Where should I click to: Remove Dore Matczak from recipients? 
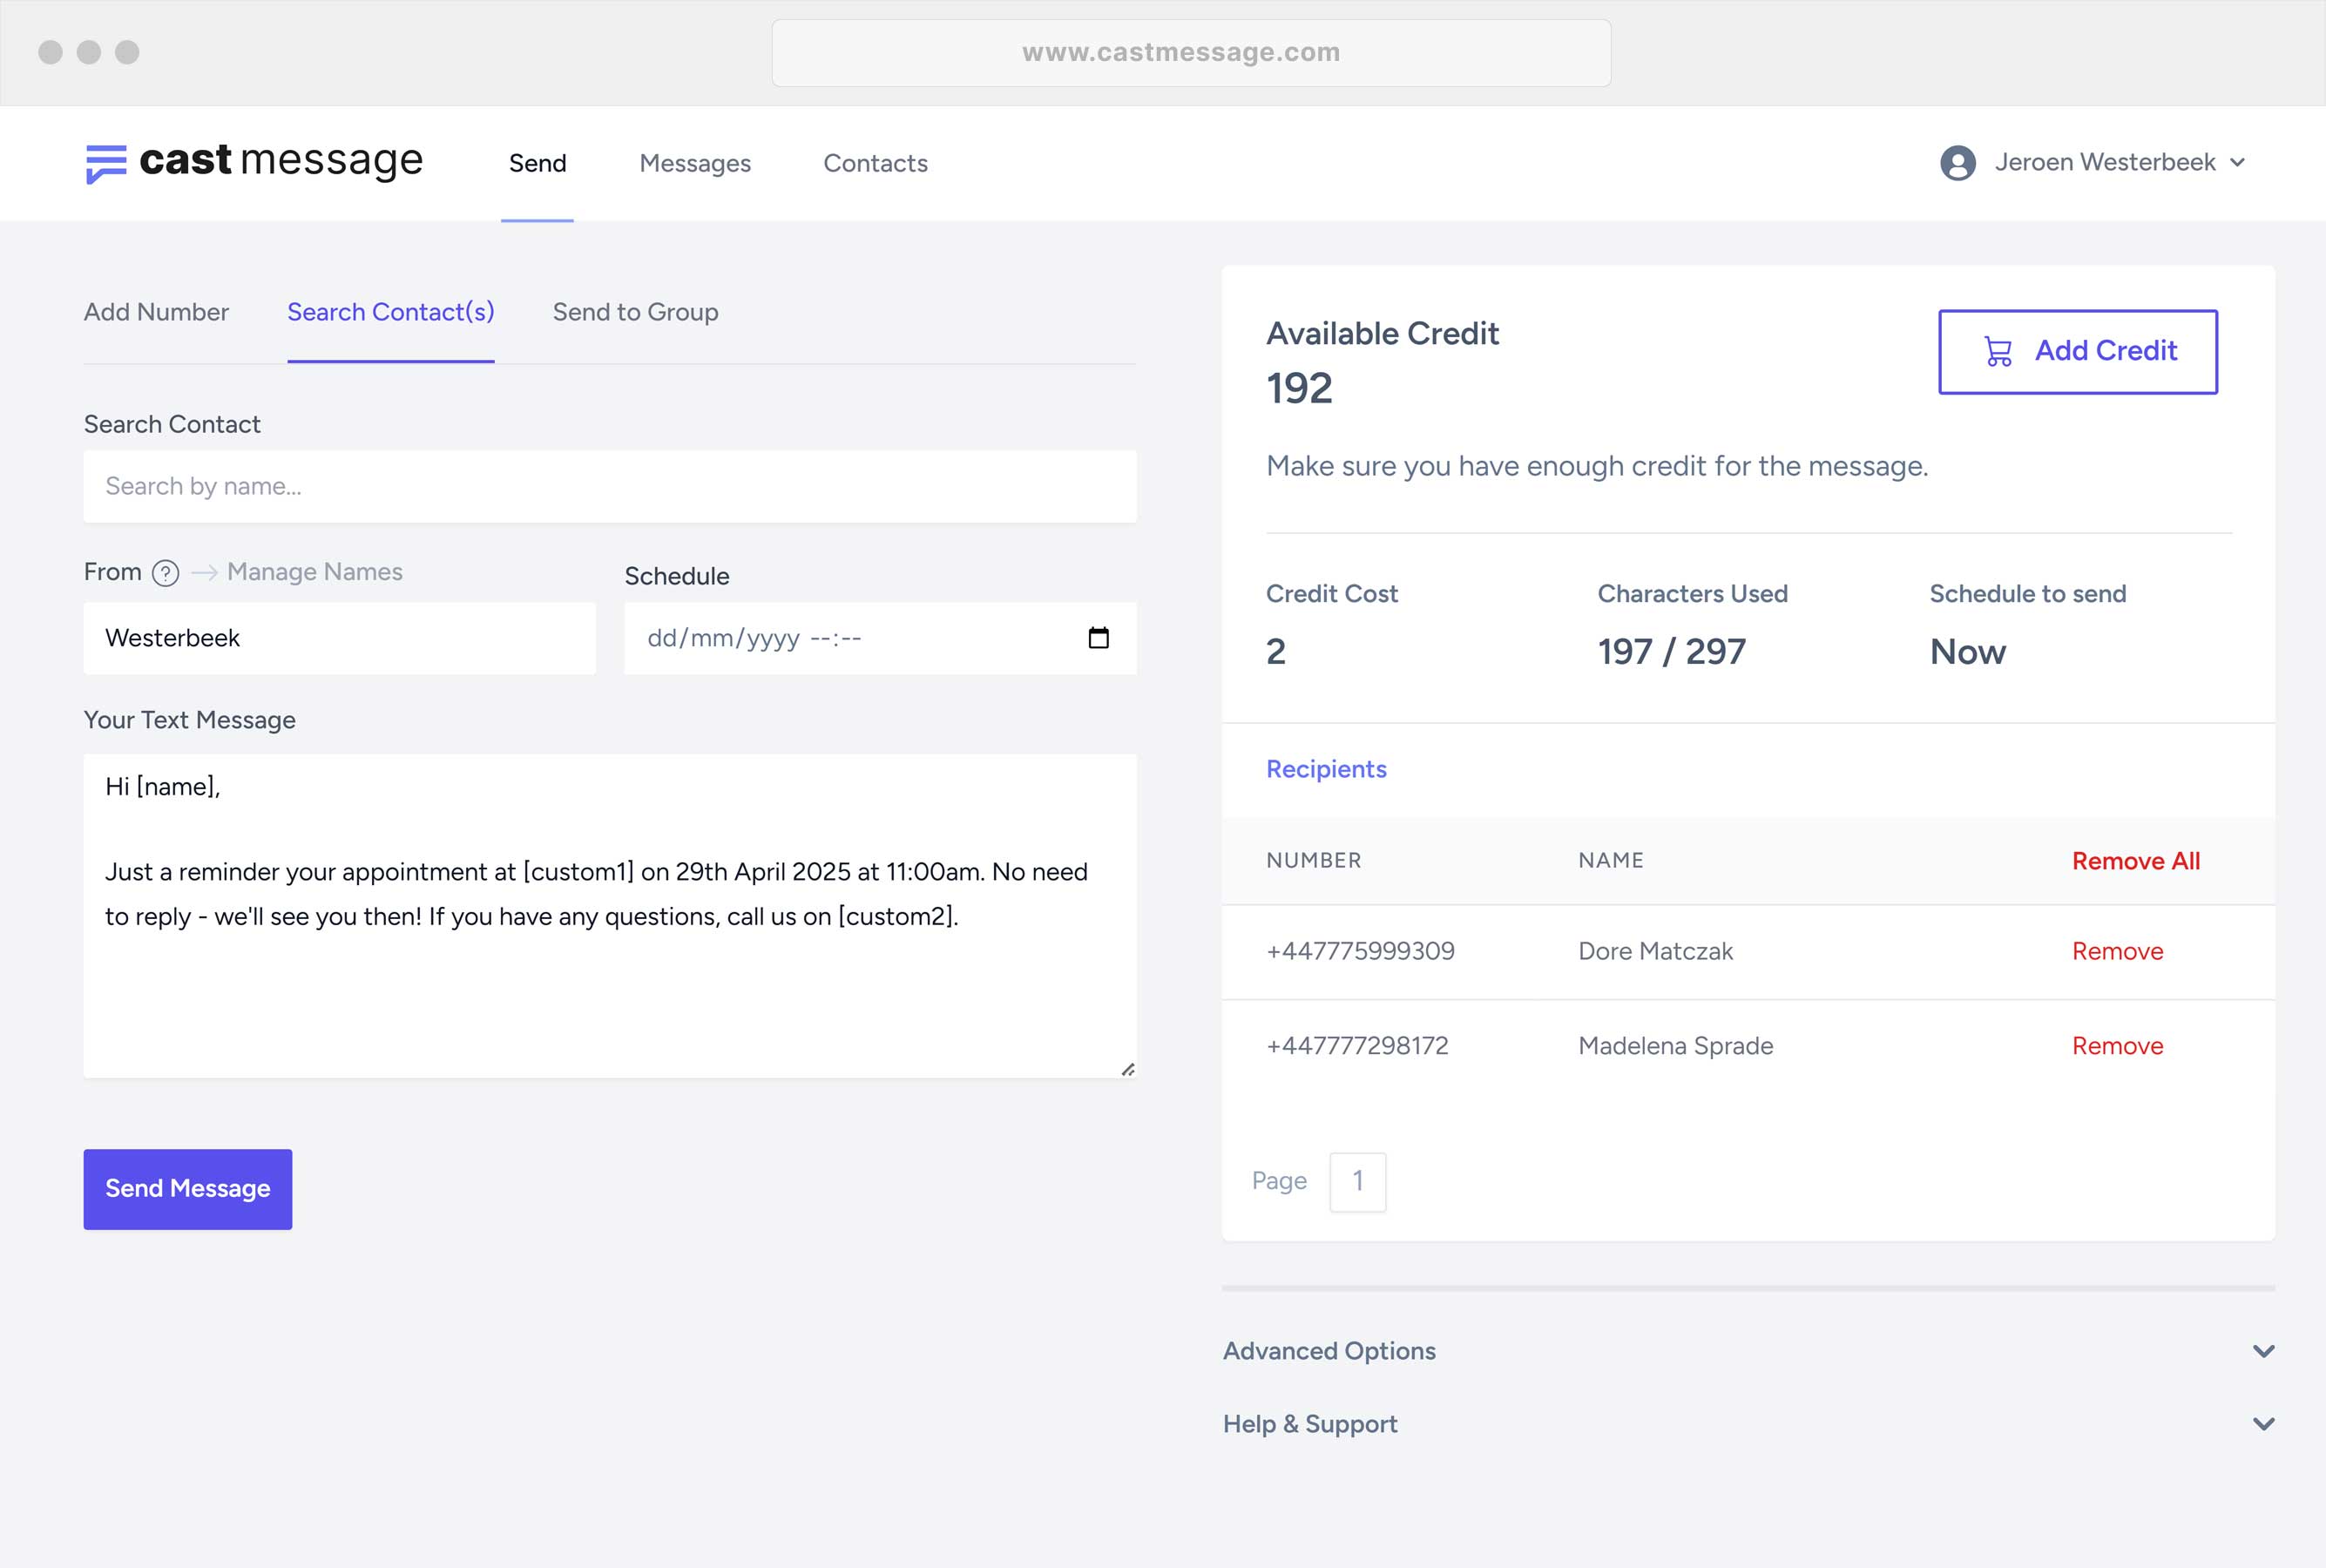coord(2117,951)
